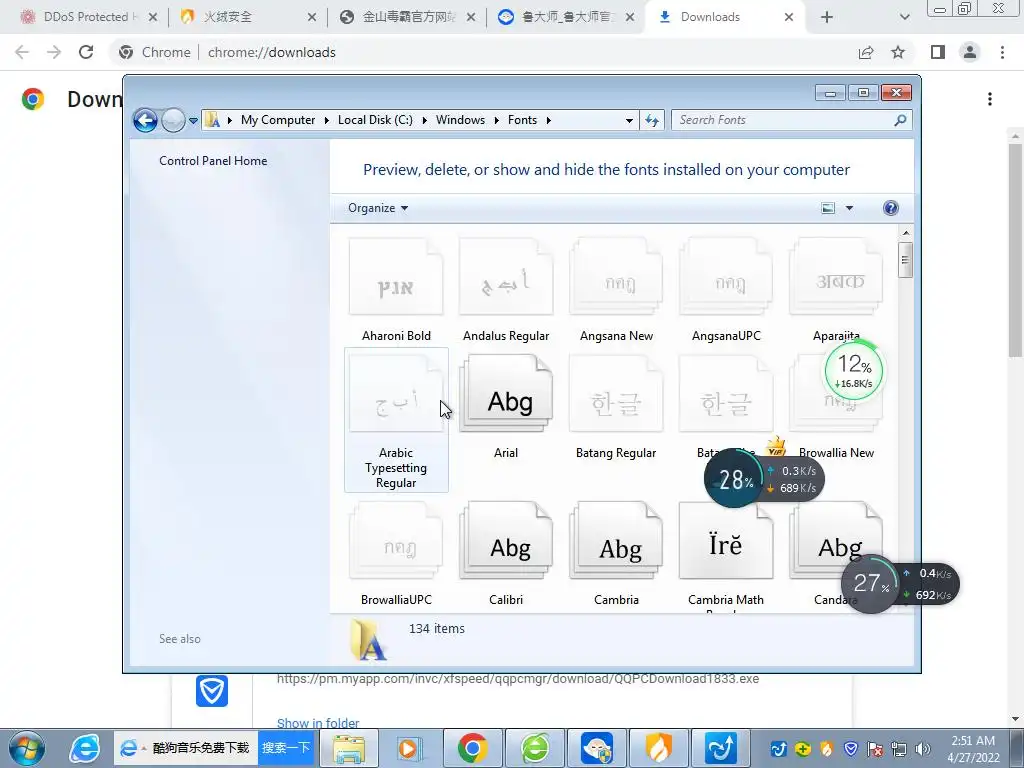Click the search magnifier in Fonts window
This screenshot has height=768, width=1024.
[900, 120]
